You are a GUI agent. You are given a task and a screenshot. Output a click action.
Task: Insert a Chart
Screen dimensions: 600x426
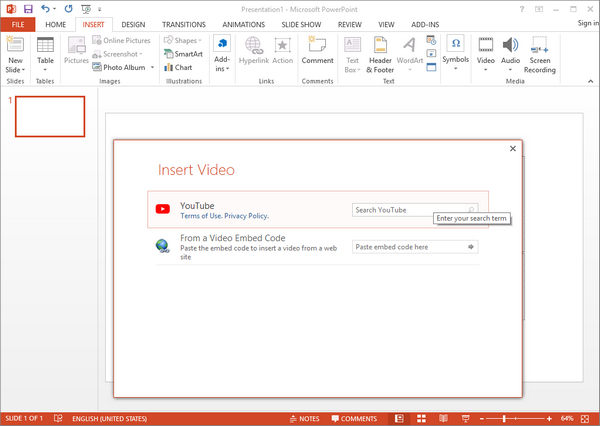[x=178, y=67]
